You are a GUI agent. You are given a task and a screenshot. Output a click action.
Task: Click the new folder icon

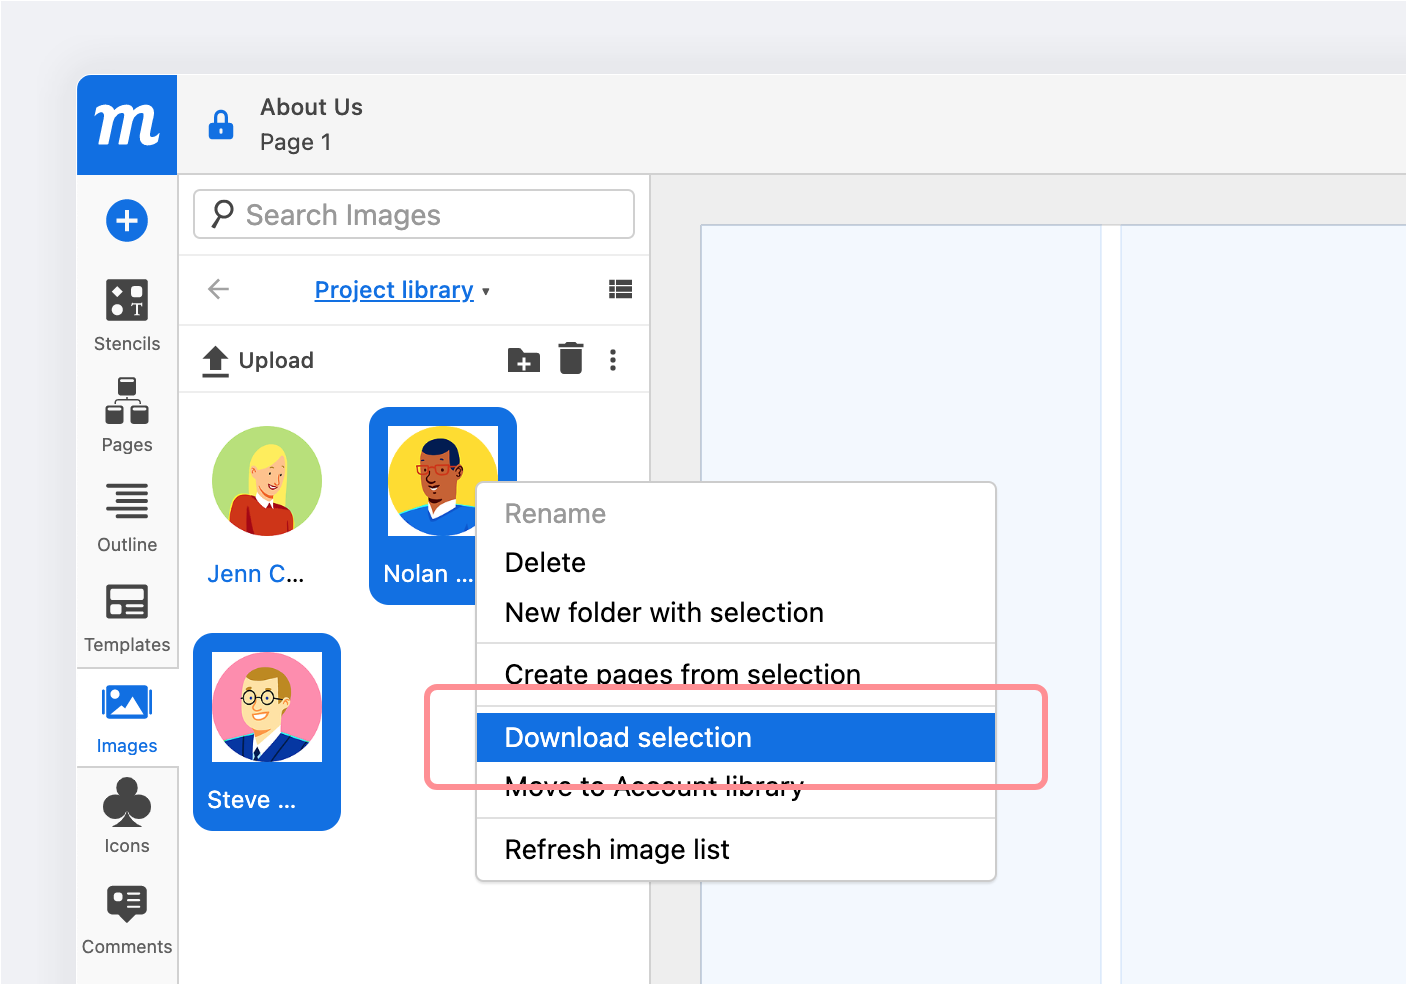point(523,360)
